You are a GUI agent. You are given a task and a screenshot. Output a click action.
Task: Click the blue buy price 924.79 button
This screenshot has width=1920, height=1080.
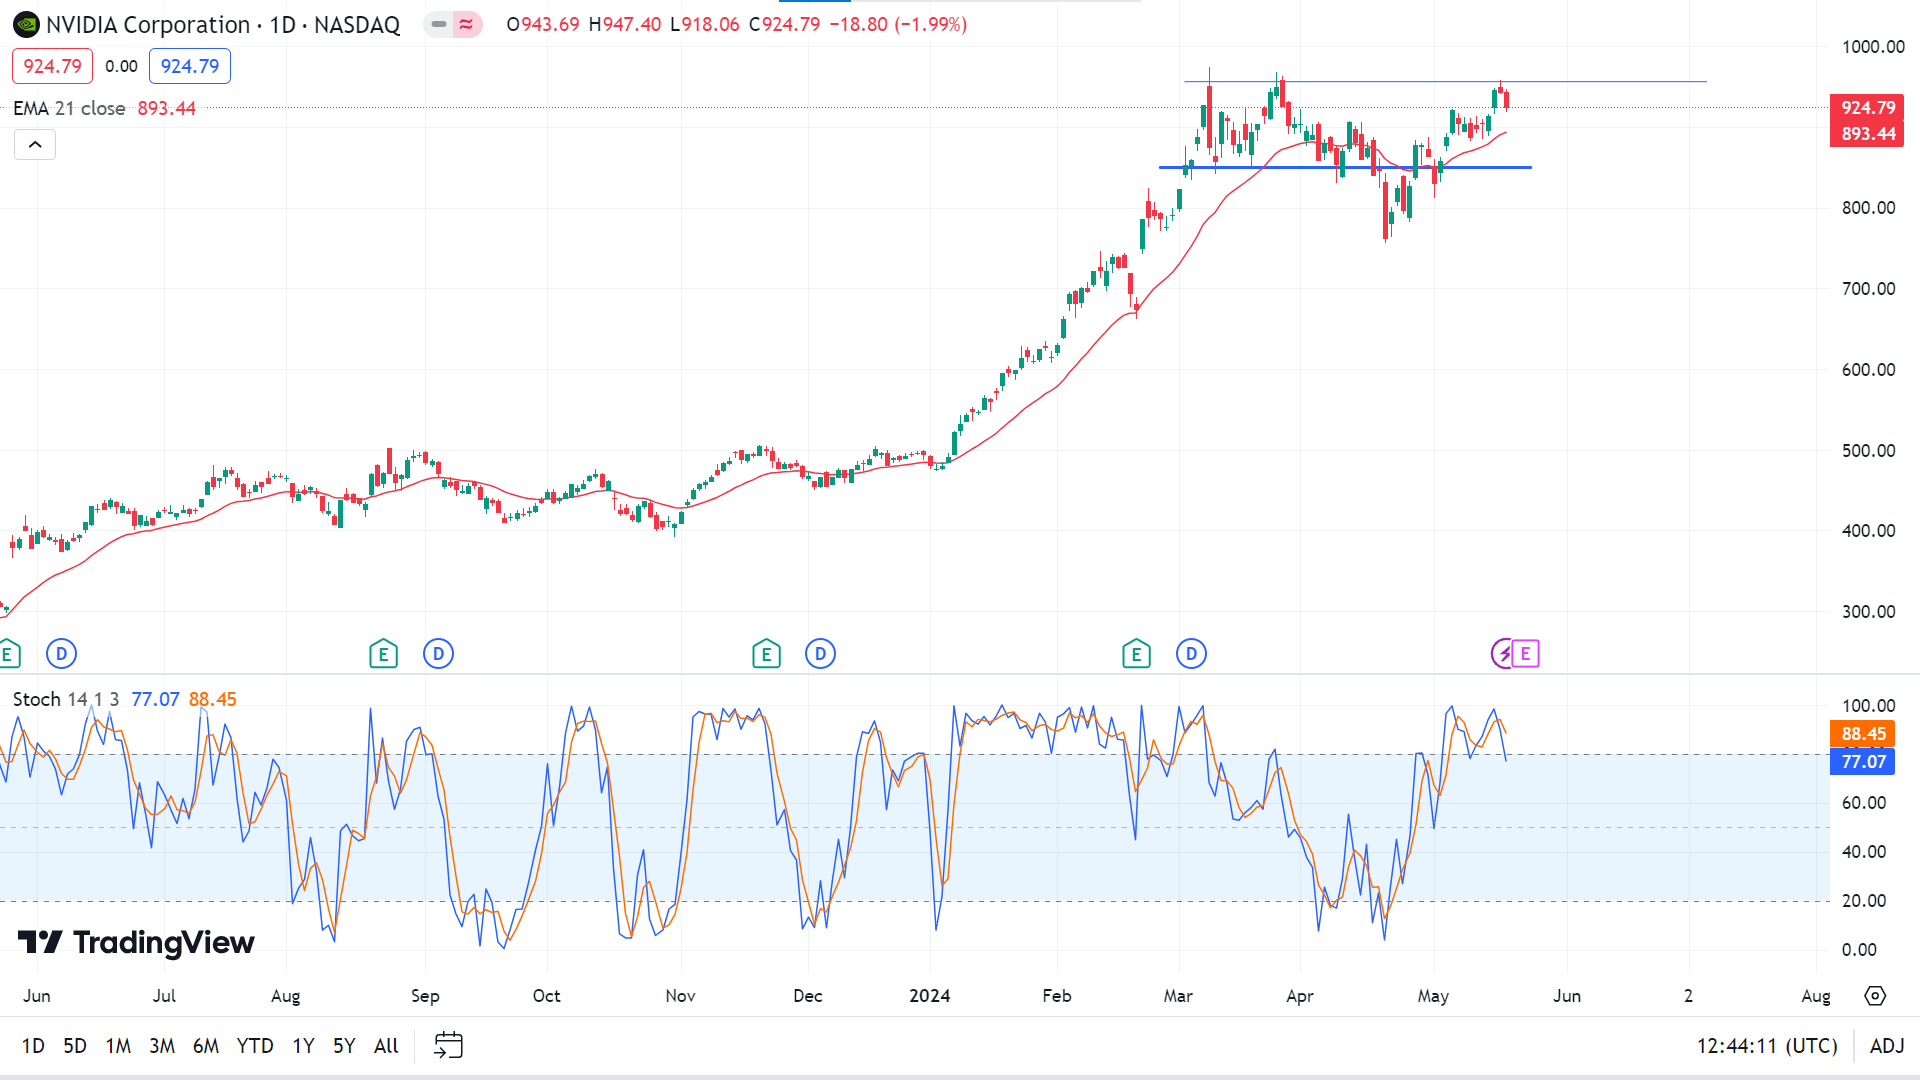190,66
